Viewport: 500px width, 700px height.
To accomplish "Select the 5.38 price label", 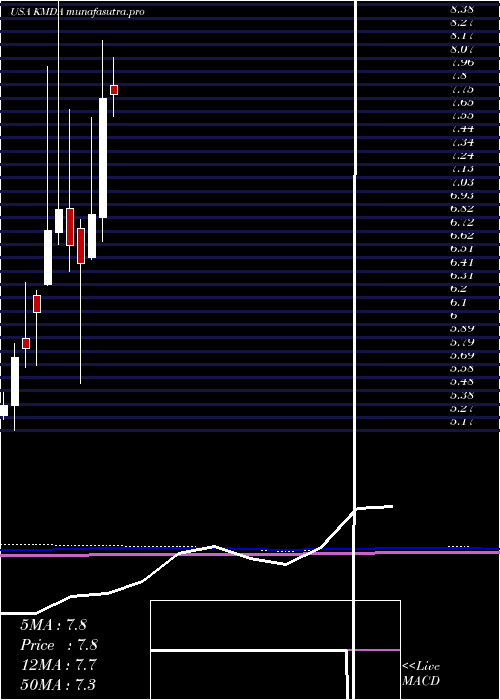I will coord(462,395).
